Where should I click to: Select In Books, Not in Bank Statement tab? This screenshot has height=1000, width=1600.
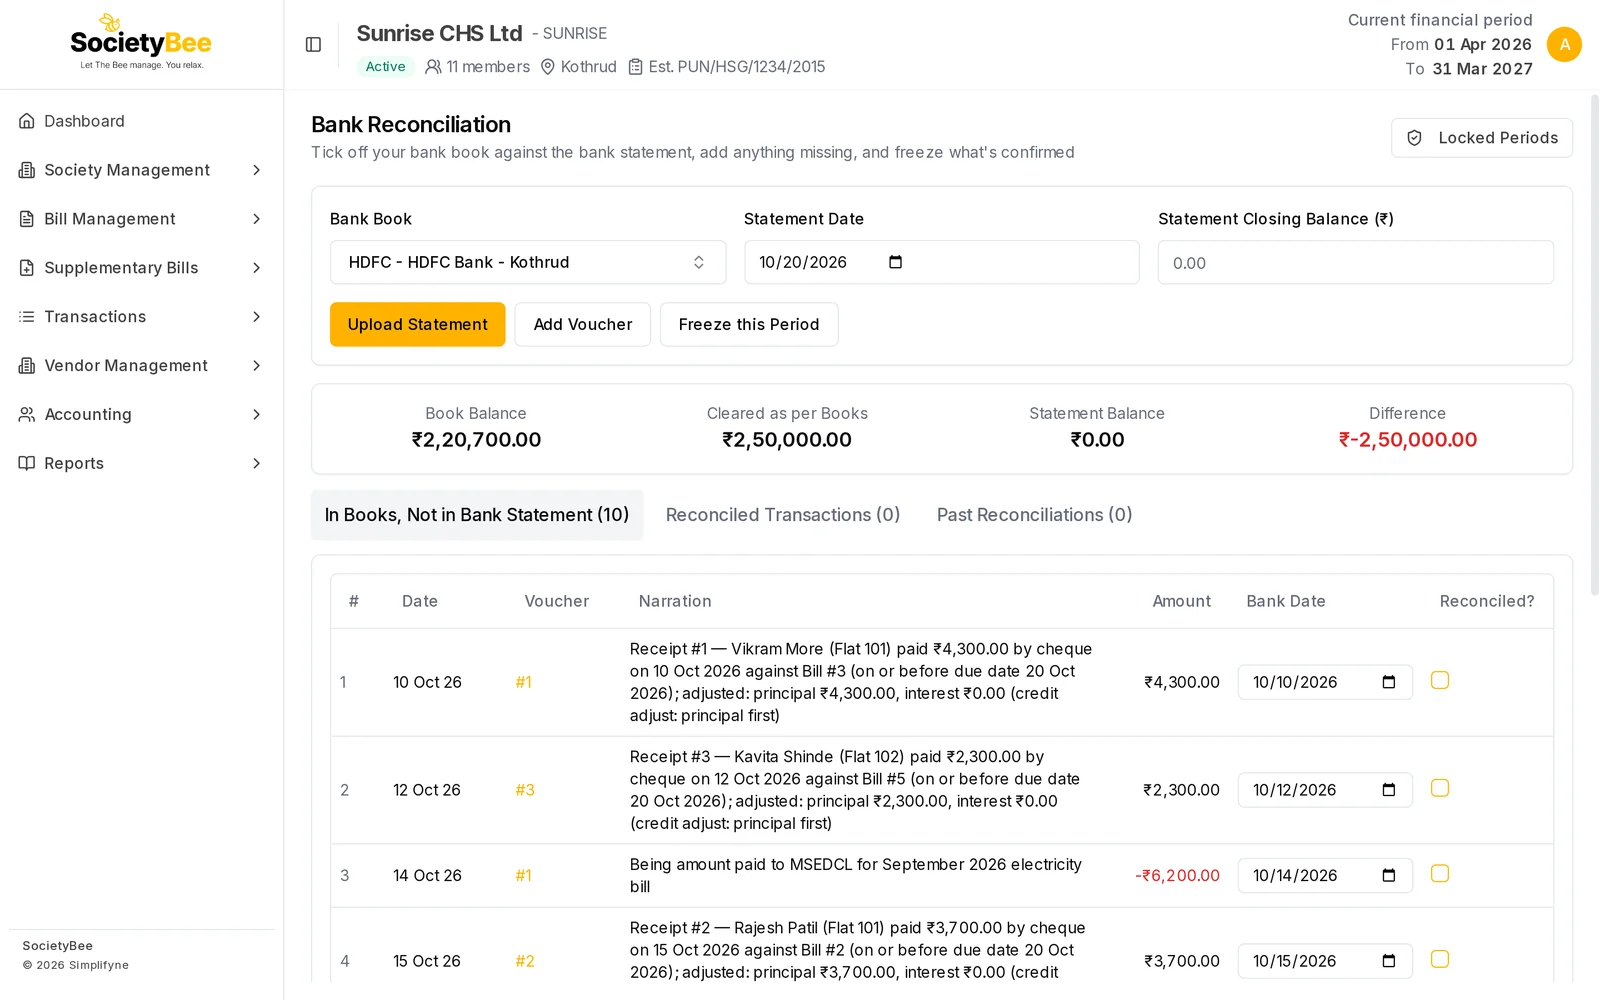pyautogui.click(x=477, y=515)
